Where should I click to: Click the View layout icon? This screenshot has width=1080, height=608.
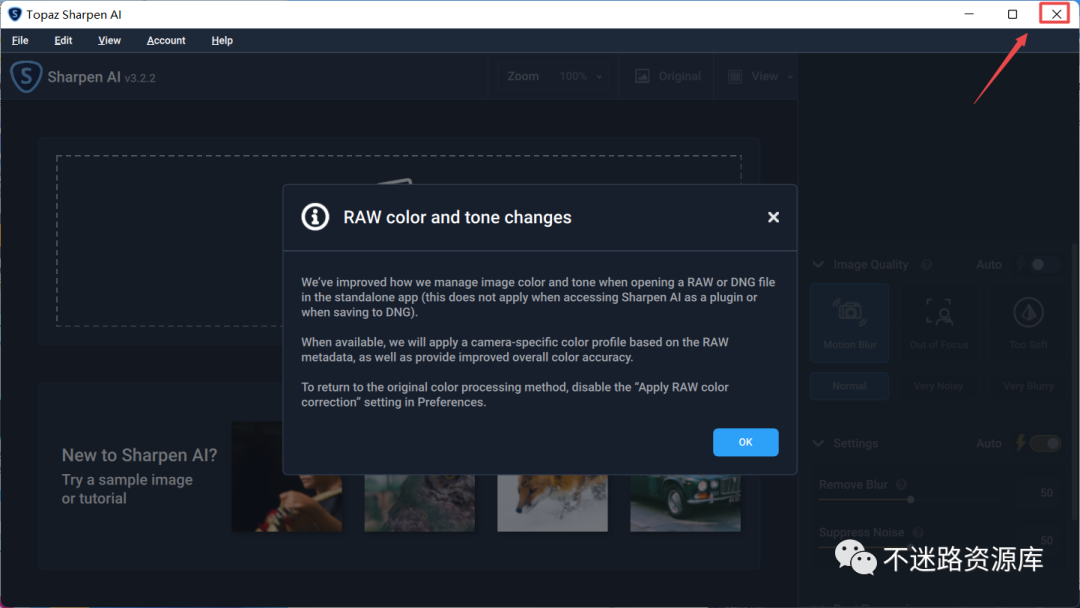pos(735,76)
